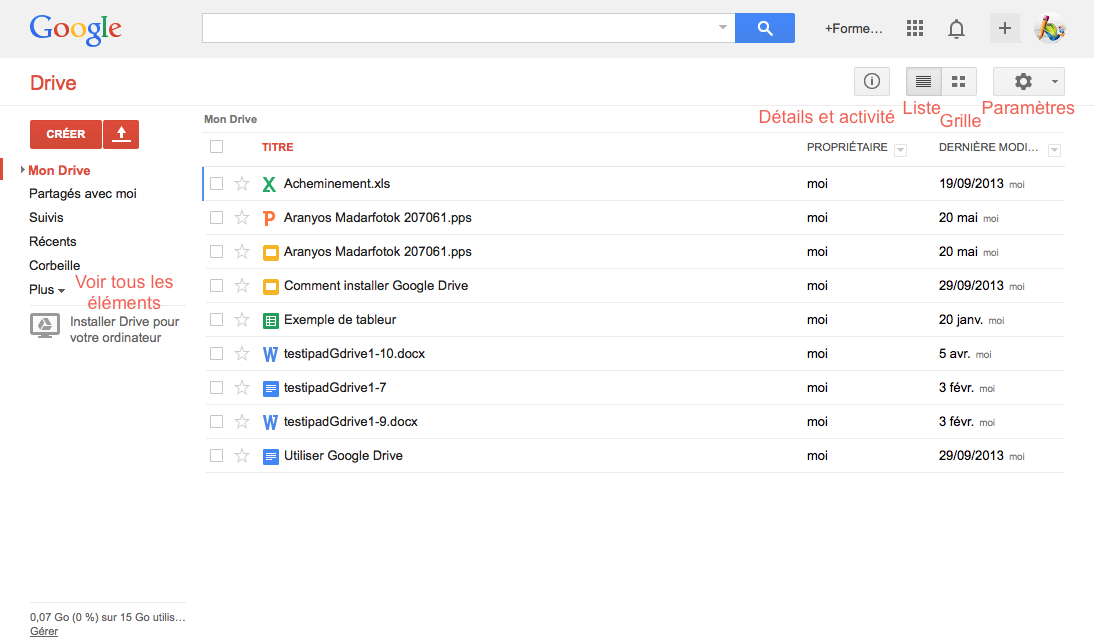Open the Dernière modification sort dropdown

[x=1055, y=150]
